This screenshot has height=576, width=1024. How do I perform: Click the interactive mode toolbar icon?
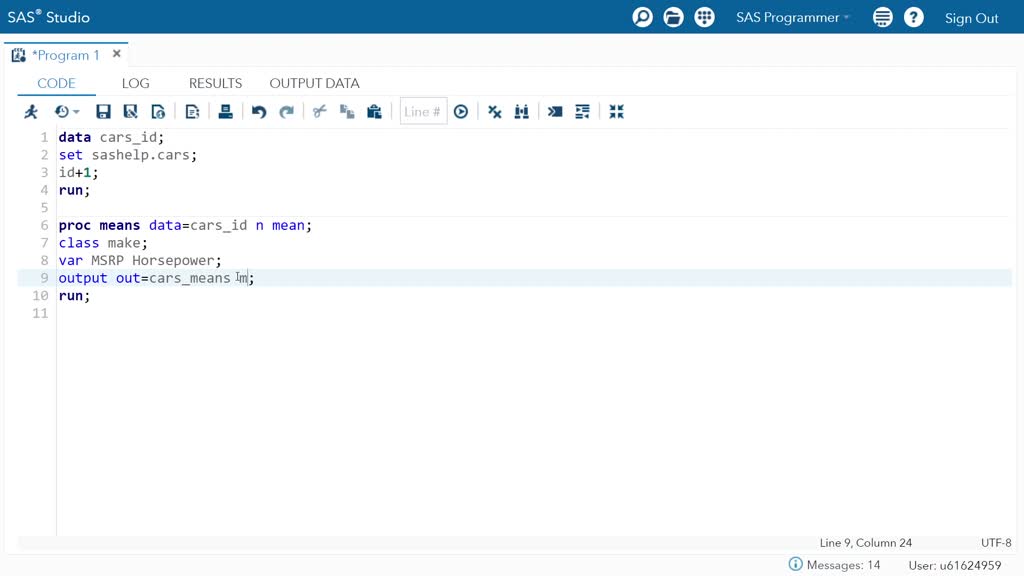point(555,112)
